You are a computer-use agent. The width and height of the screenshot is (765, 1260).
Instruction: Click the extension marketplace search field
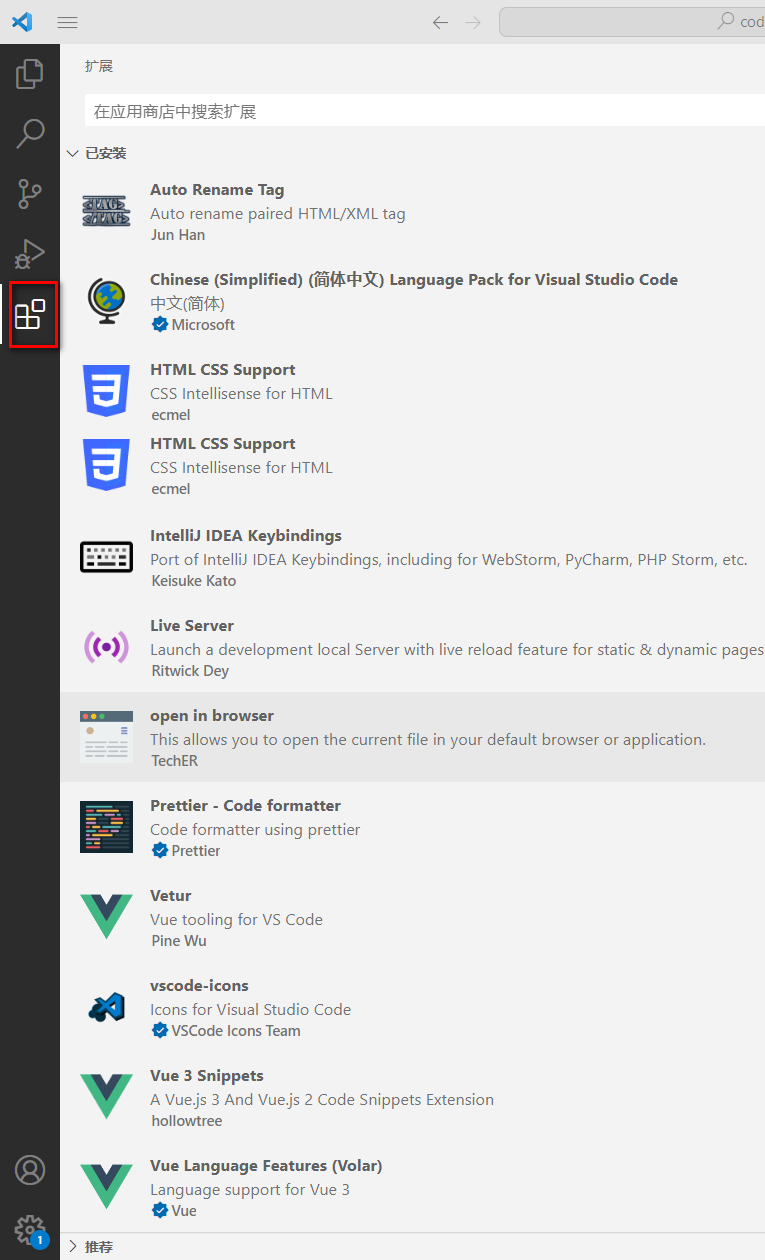(x=420, y=111)
